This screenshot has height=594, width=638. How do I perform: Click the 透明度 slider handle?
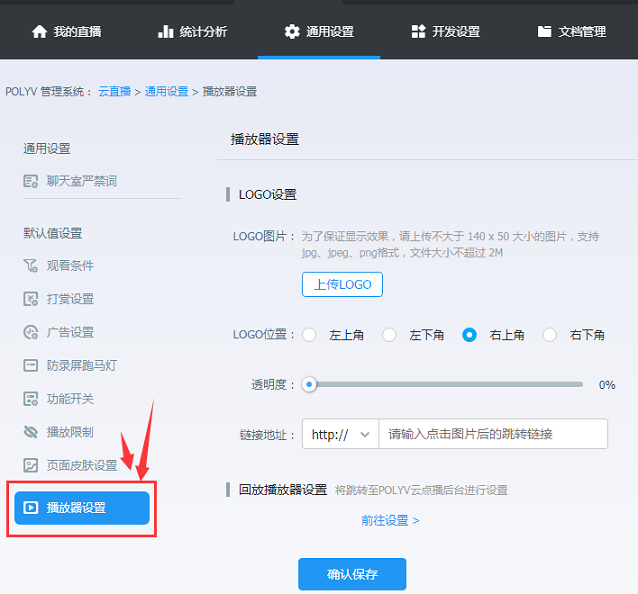click(310, 384)
